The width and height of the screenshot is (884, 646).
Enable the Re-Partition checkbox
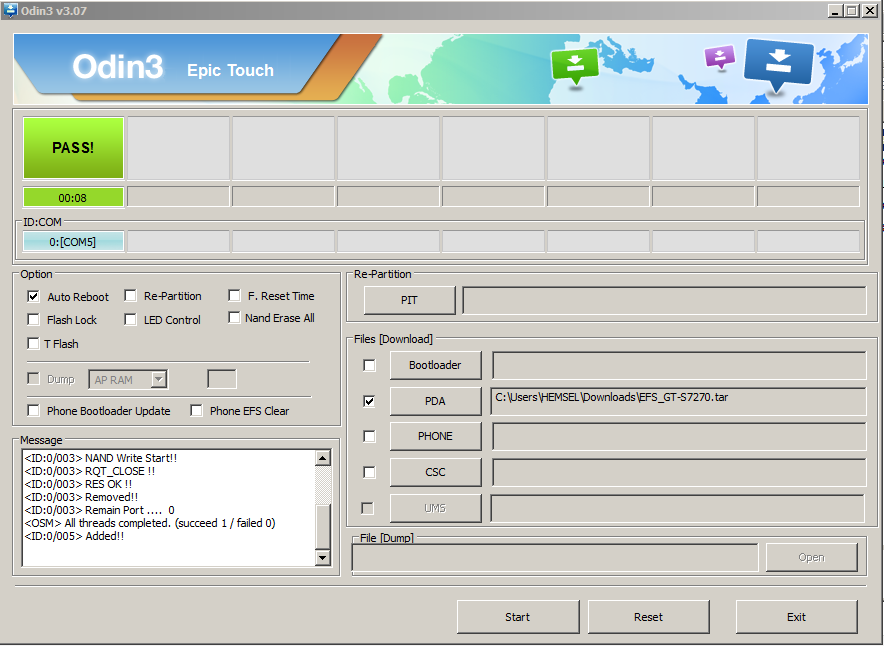coord(130,295)
